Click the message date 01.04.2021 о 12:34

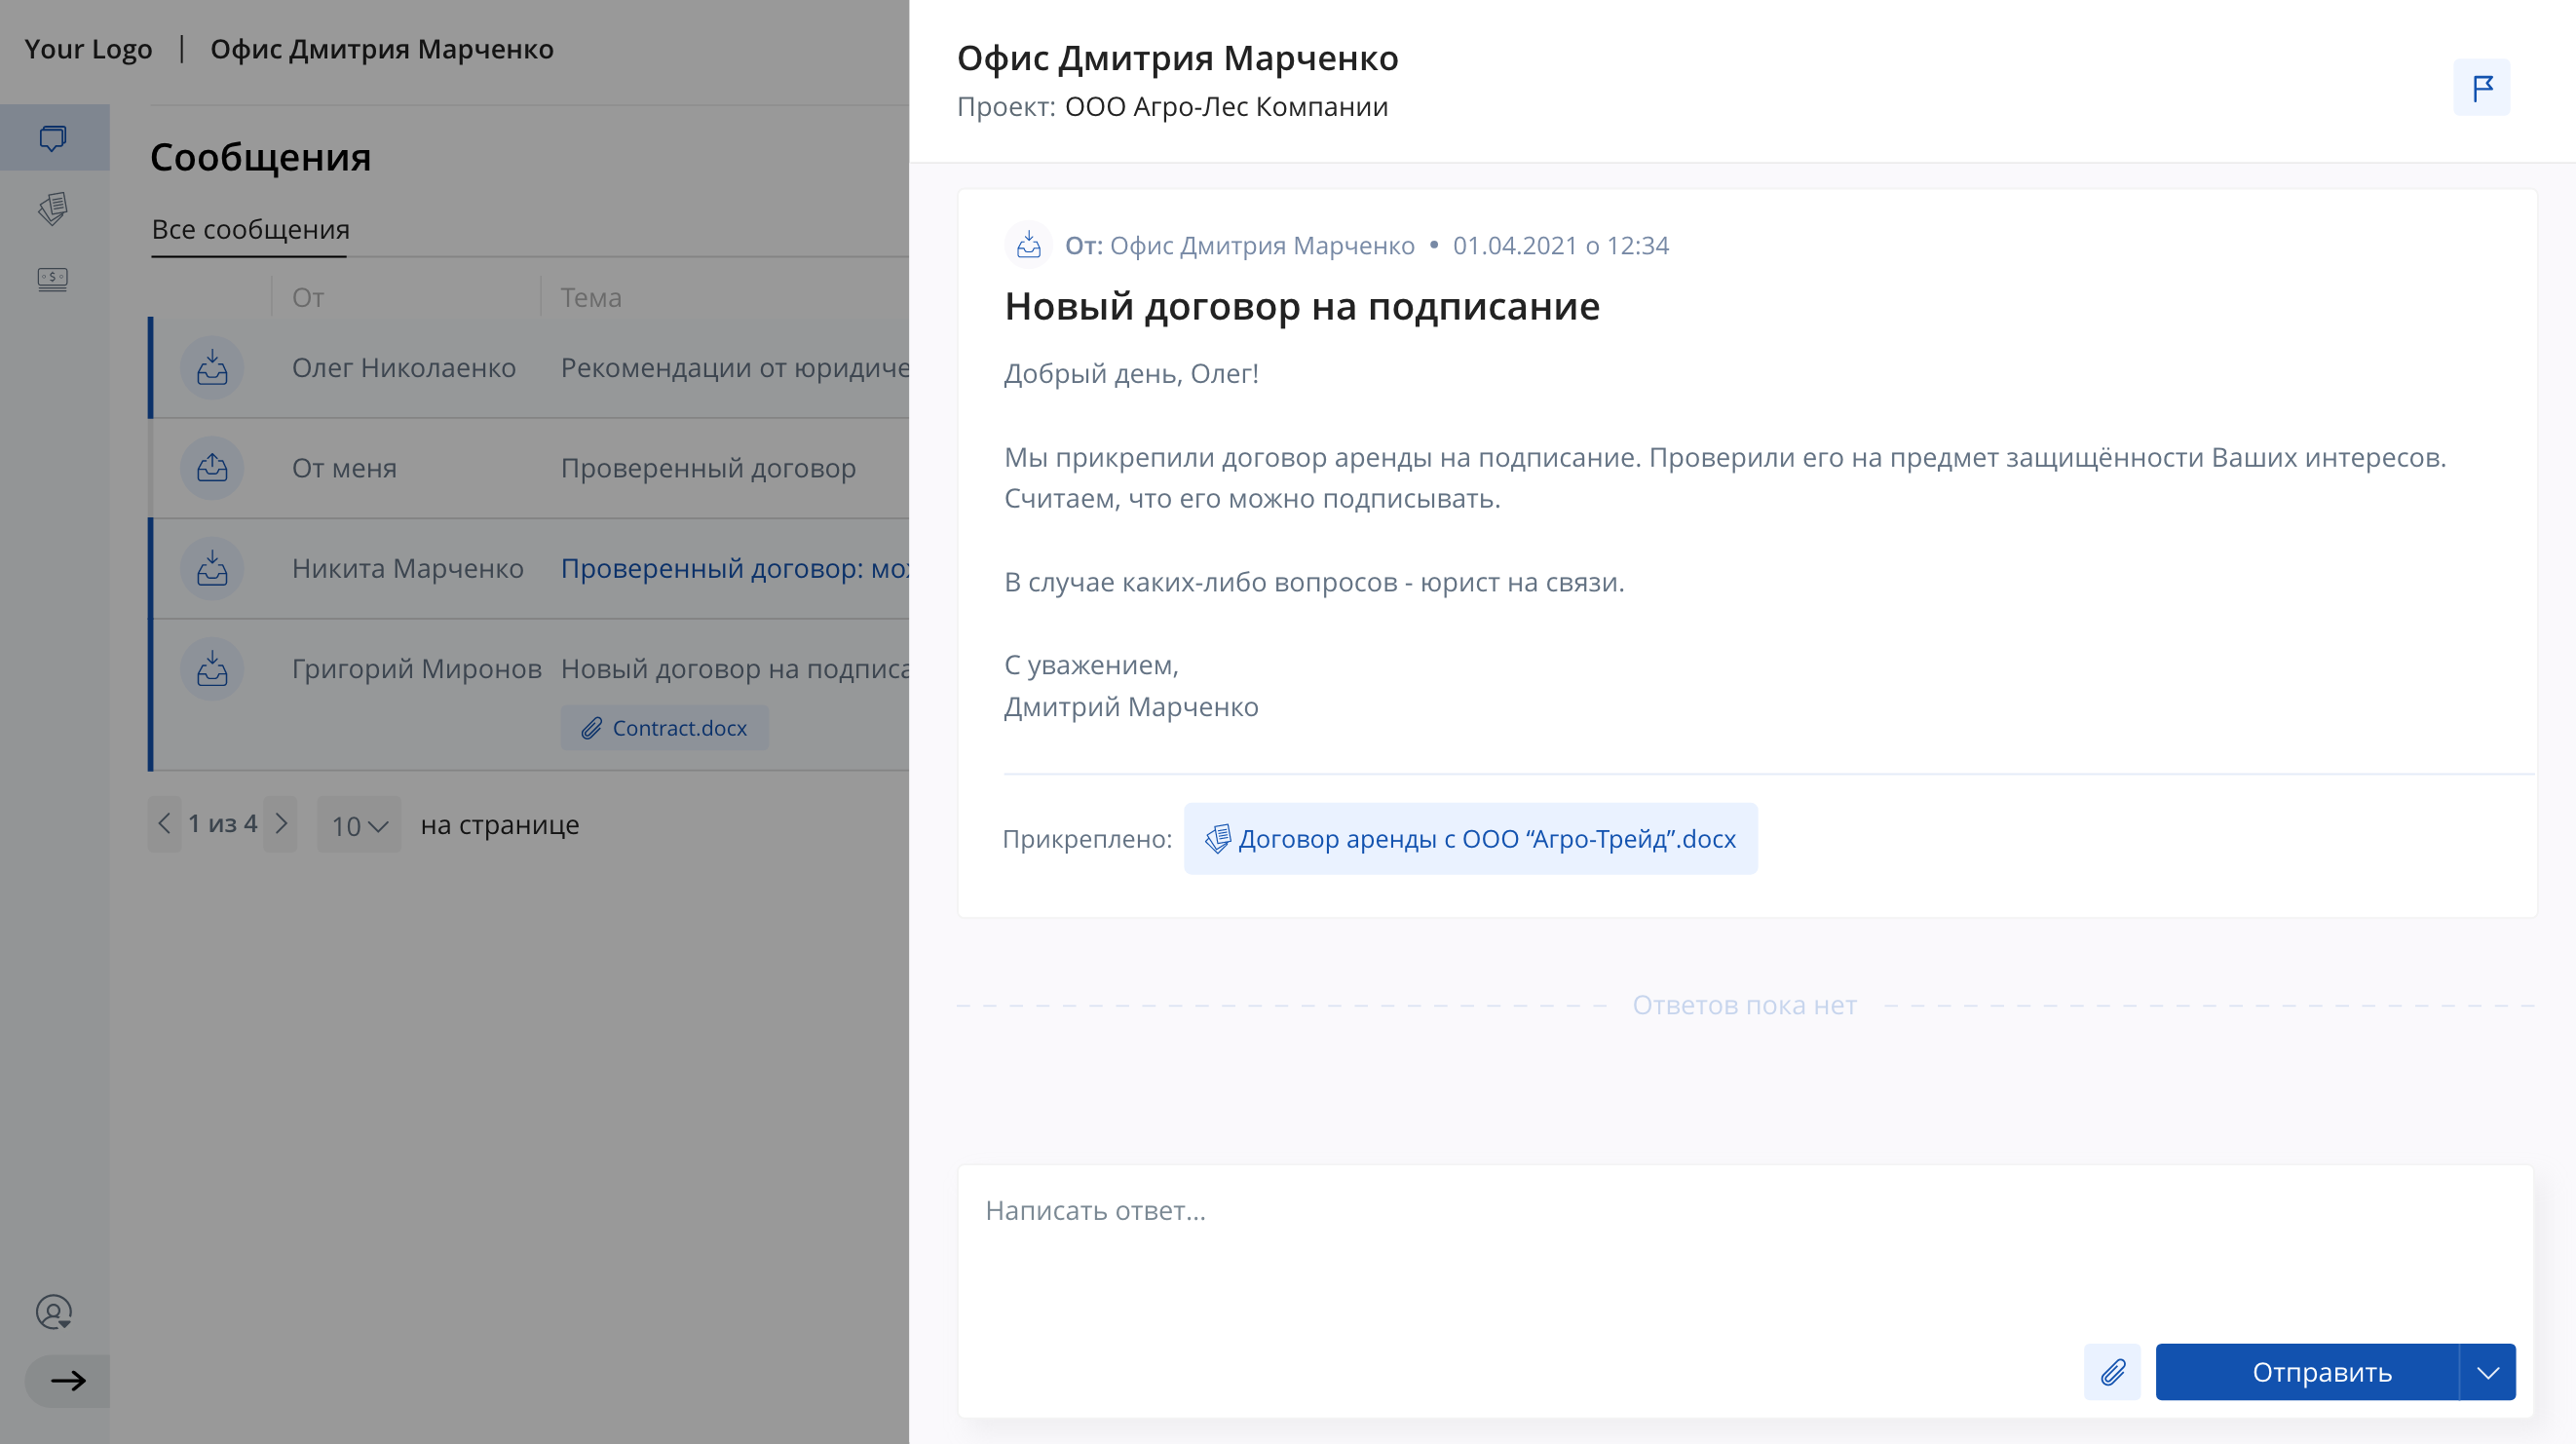[x=1560, y=246]
